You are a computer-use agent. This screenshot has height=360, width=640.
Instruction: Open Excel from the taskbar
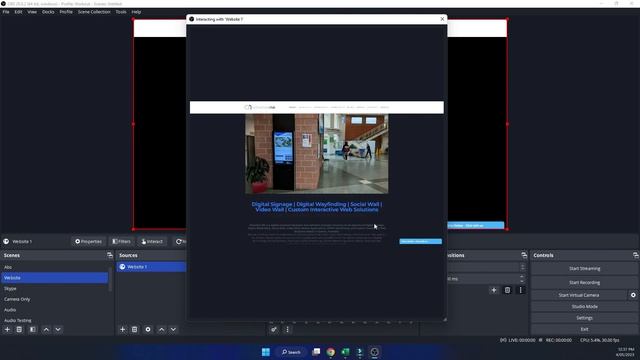click(x=345, y=352)
